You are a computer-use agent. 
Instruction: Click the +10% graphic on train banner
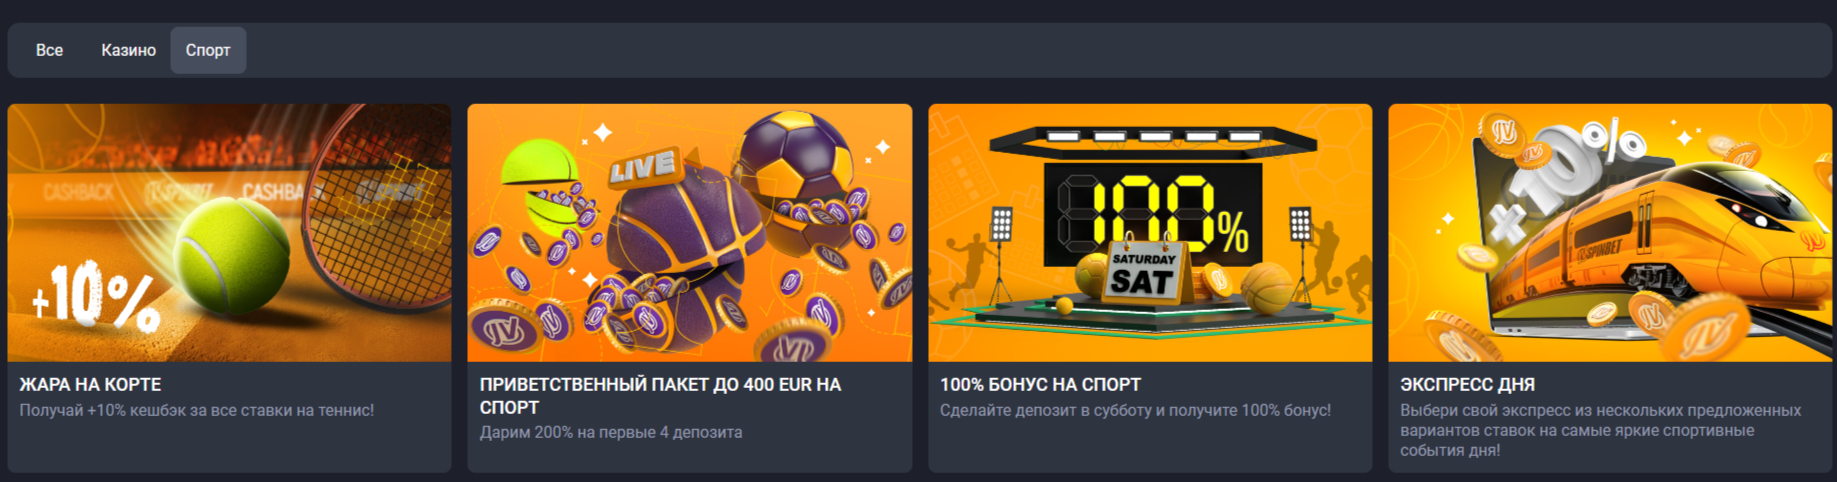pos(1565,180)
